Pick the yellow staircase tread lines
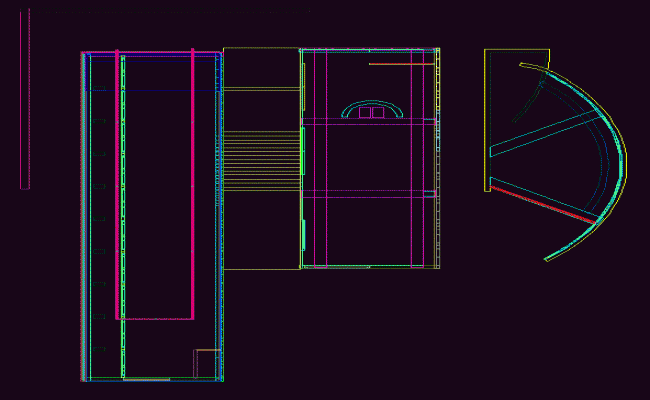The height and width of the screenshot is (400, 650). pos(262,161)
